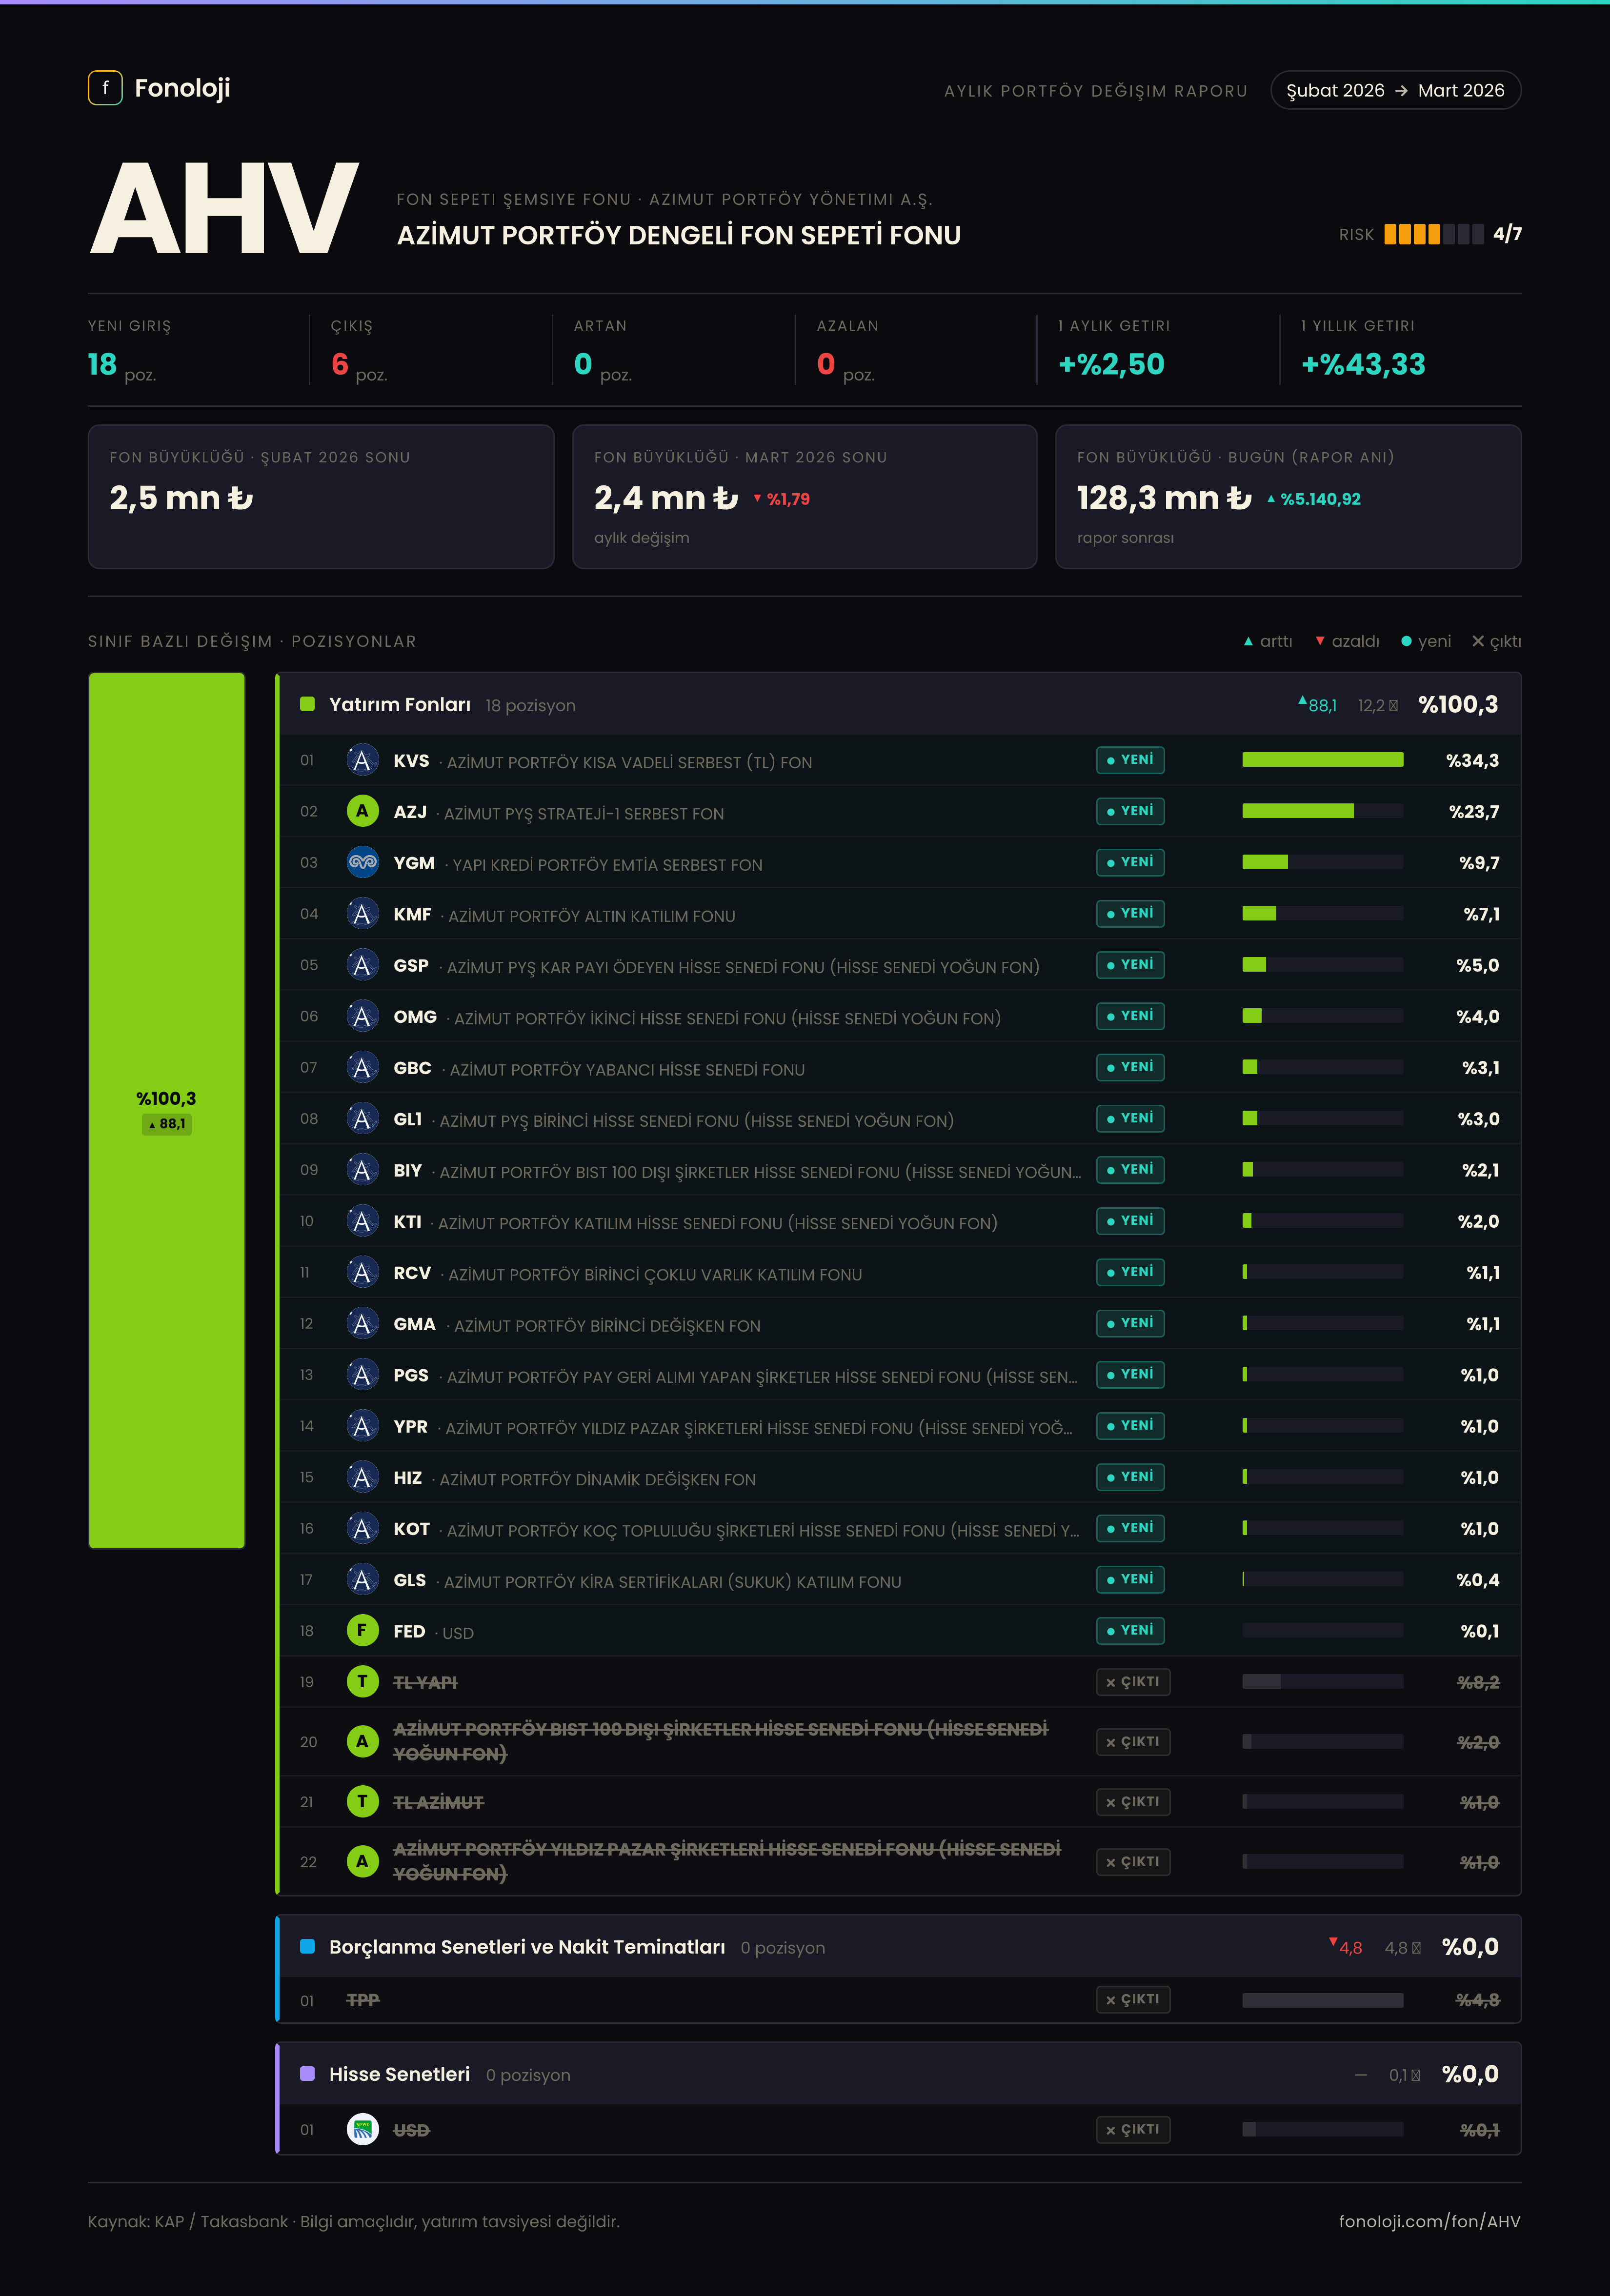Click the Mart 2026 fund size 2,4 mn ₺
The width and height of the screenshot is (1610, 2296).
[x=666, y=498]
